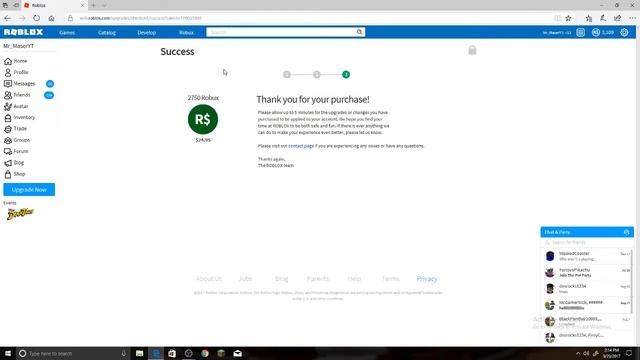Viewport: 640px width, 360px height.
Task: Click the green R$ Robux icon
Action: coord(203,119)
